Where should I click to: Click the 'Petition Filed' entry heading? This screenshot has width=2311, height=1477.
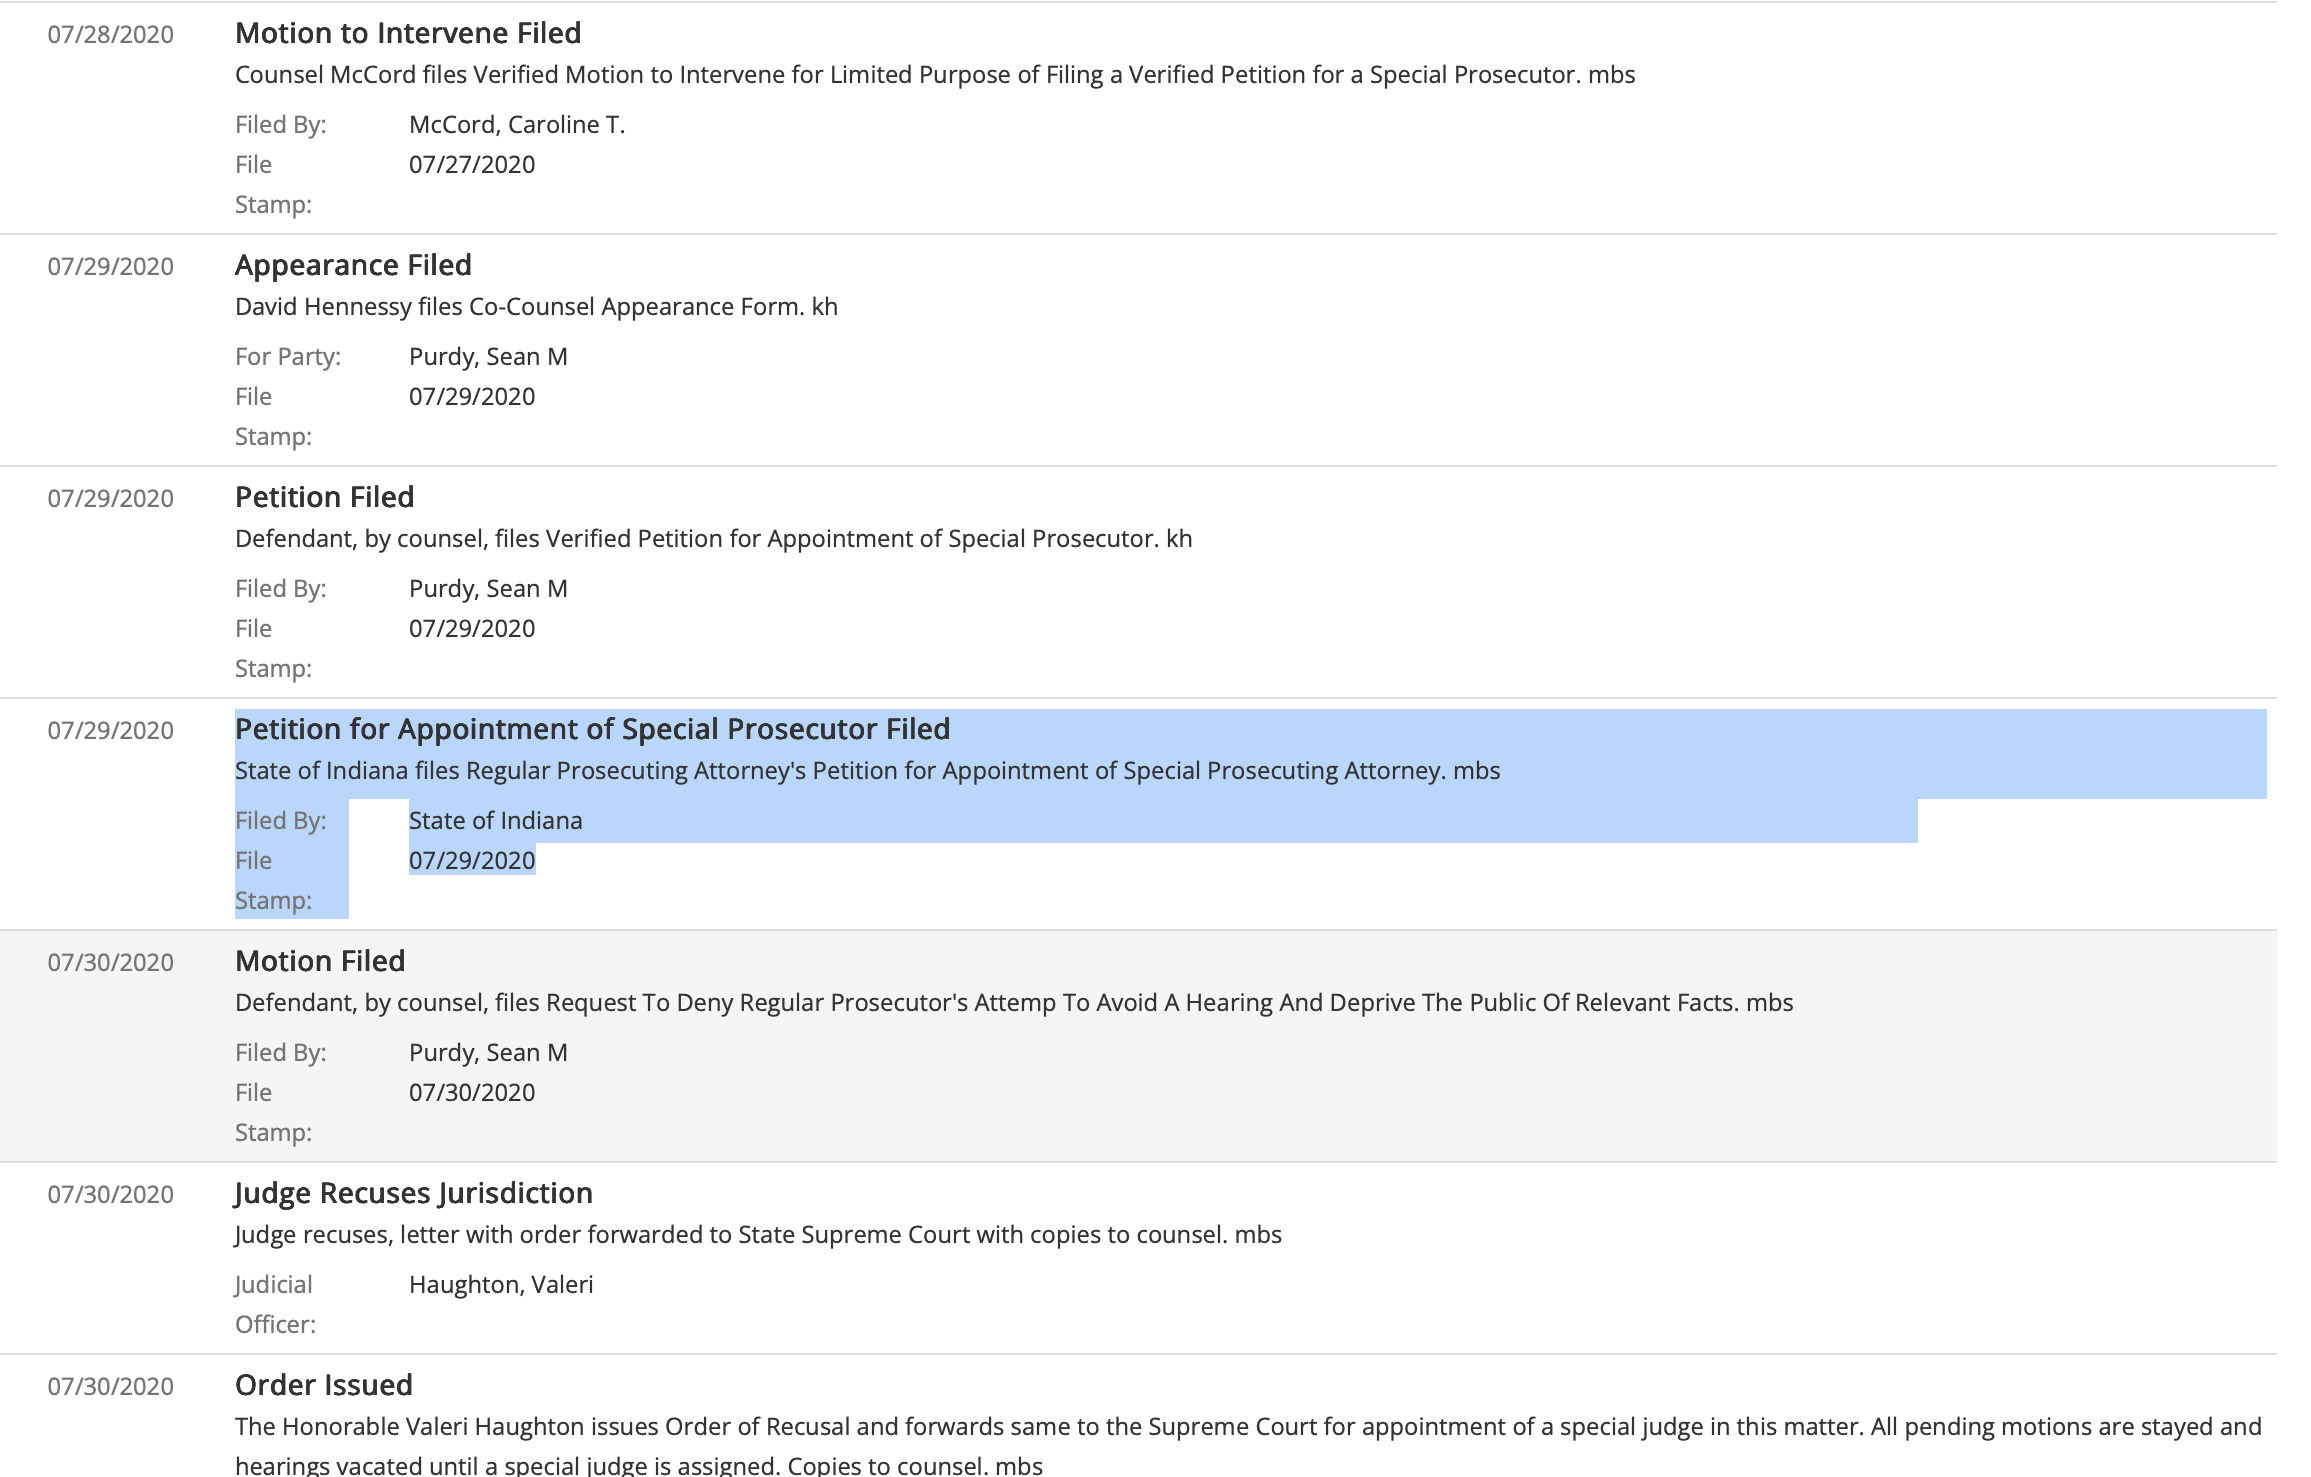click(x=324, y=497)
